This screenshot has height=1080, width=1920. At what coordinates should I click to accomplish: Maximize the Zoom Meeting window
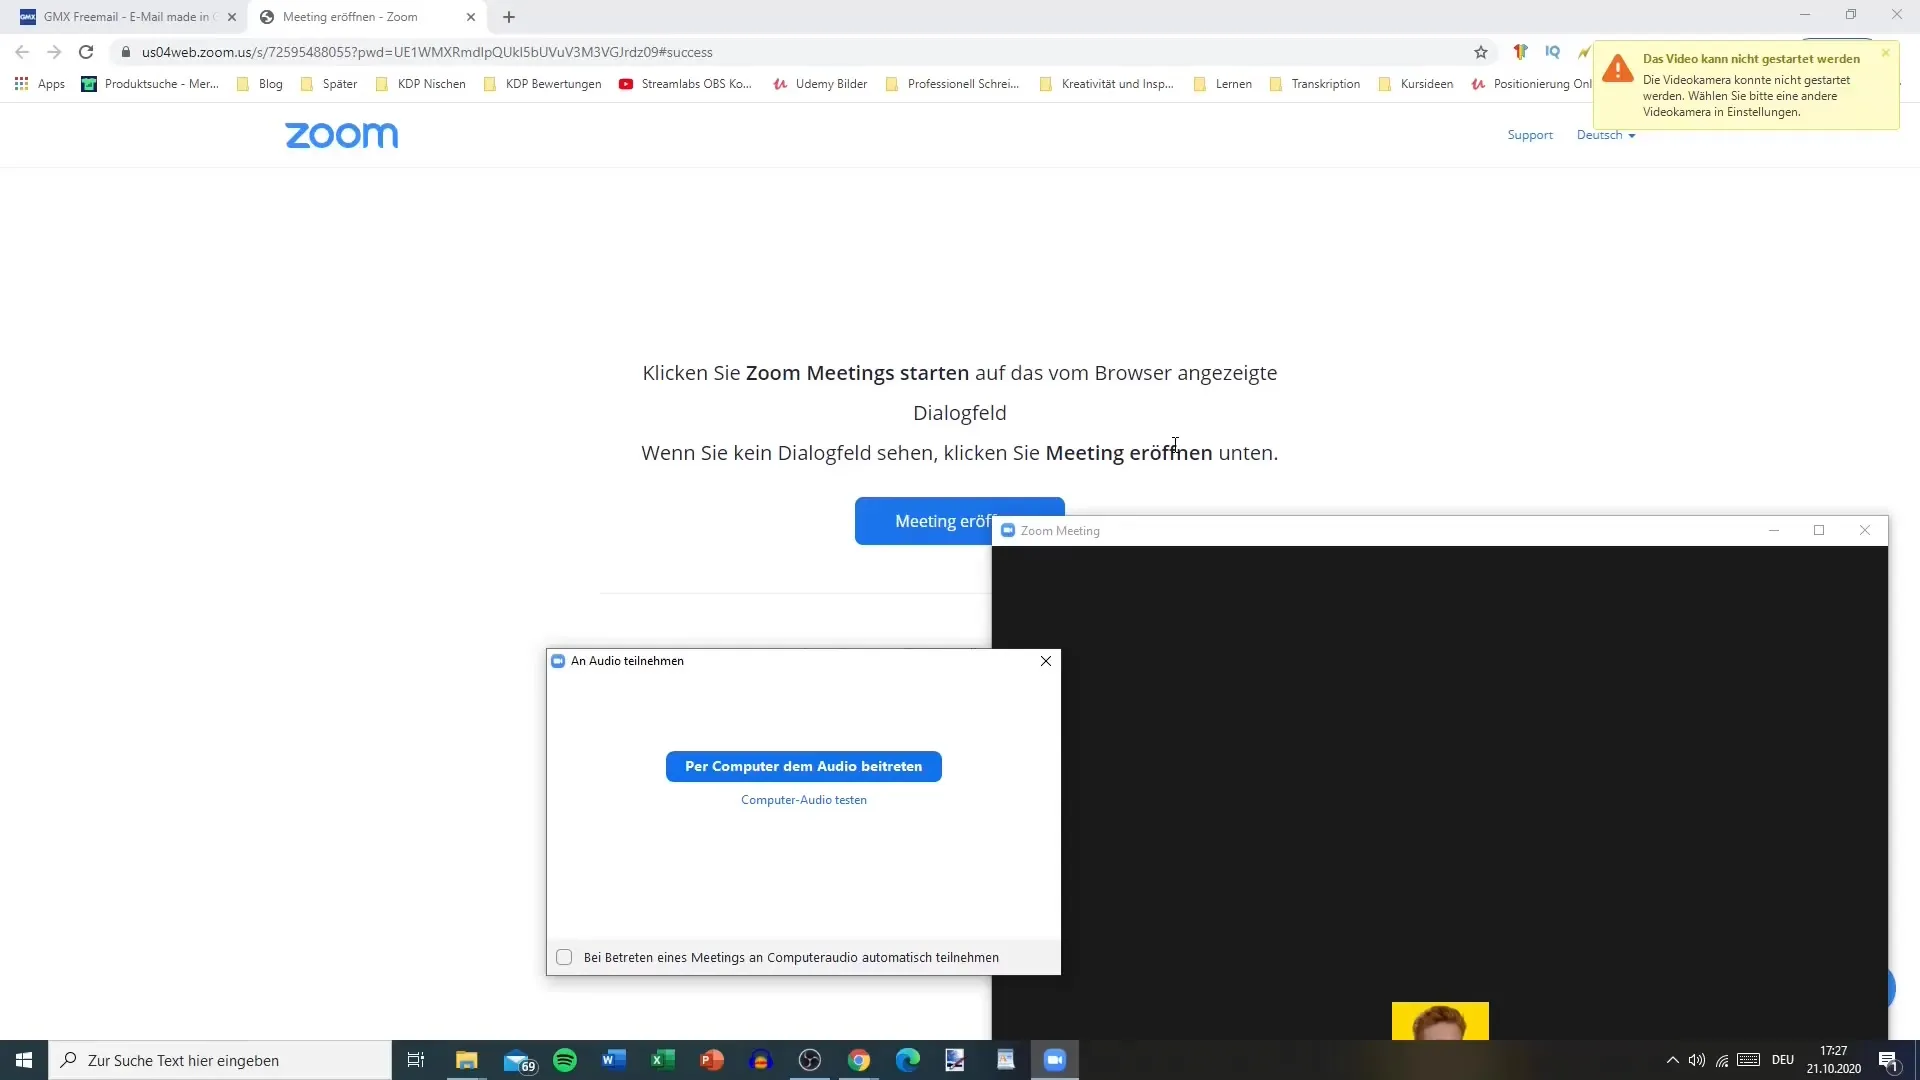(x=1819, y=530)
